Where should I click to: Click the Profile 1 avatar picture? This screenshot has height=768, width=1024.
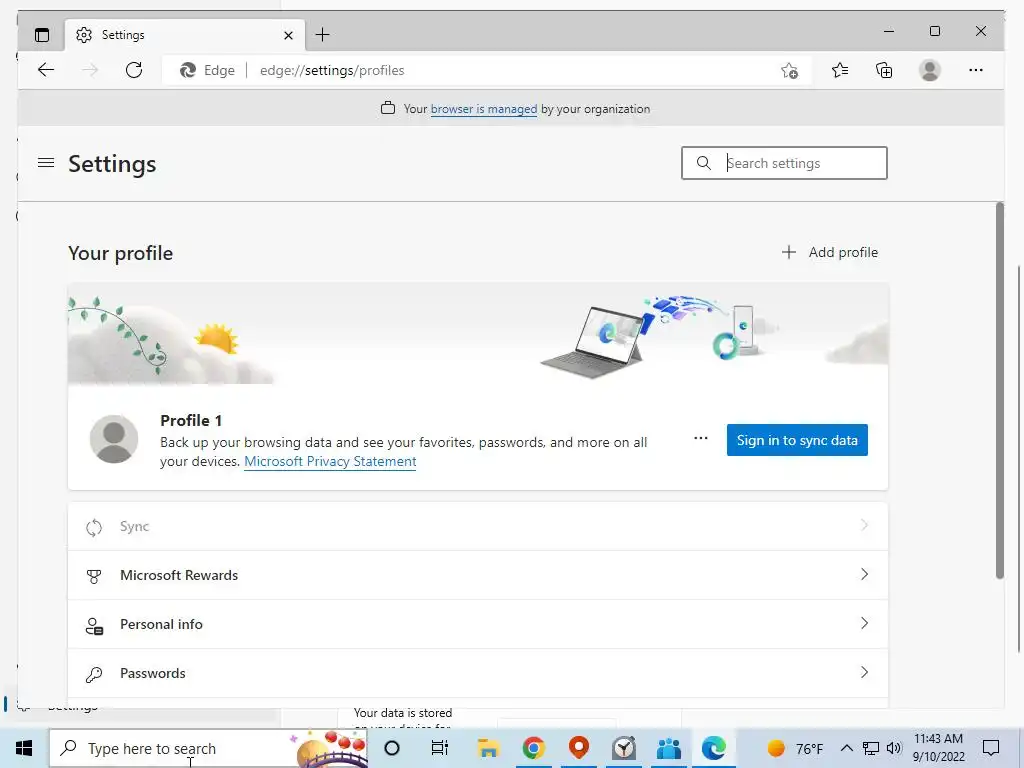coord(114,439)
